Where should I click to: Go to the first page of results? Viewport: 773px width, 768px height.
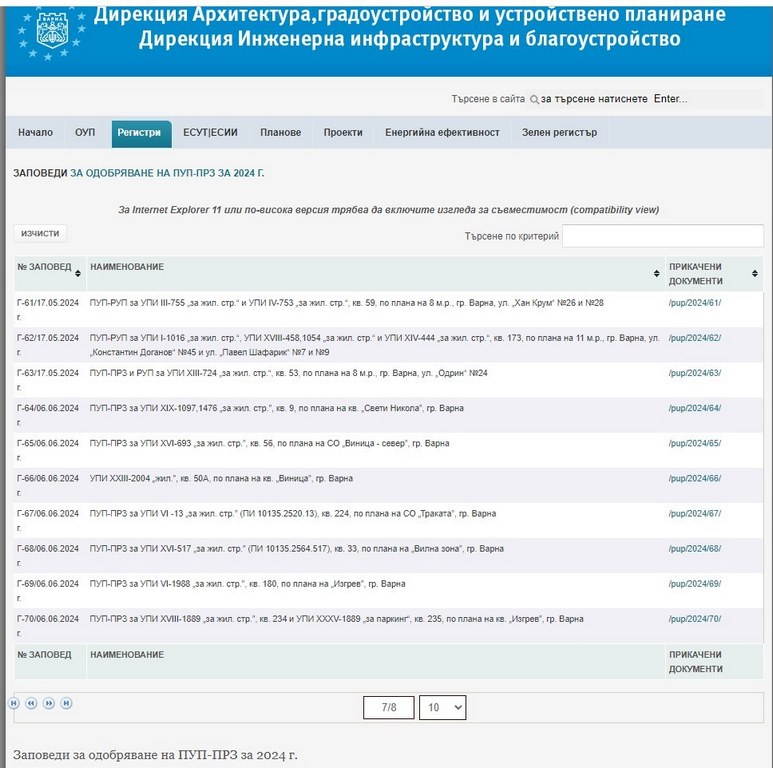click(14, 703)
